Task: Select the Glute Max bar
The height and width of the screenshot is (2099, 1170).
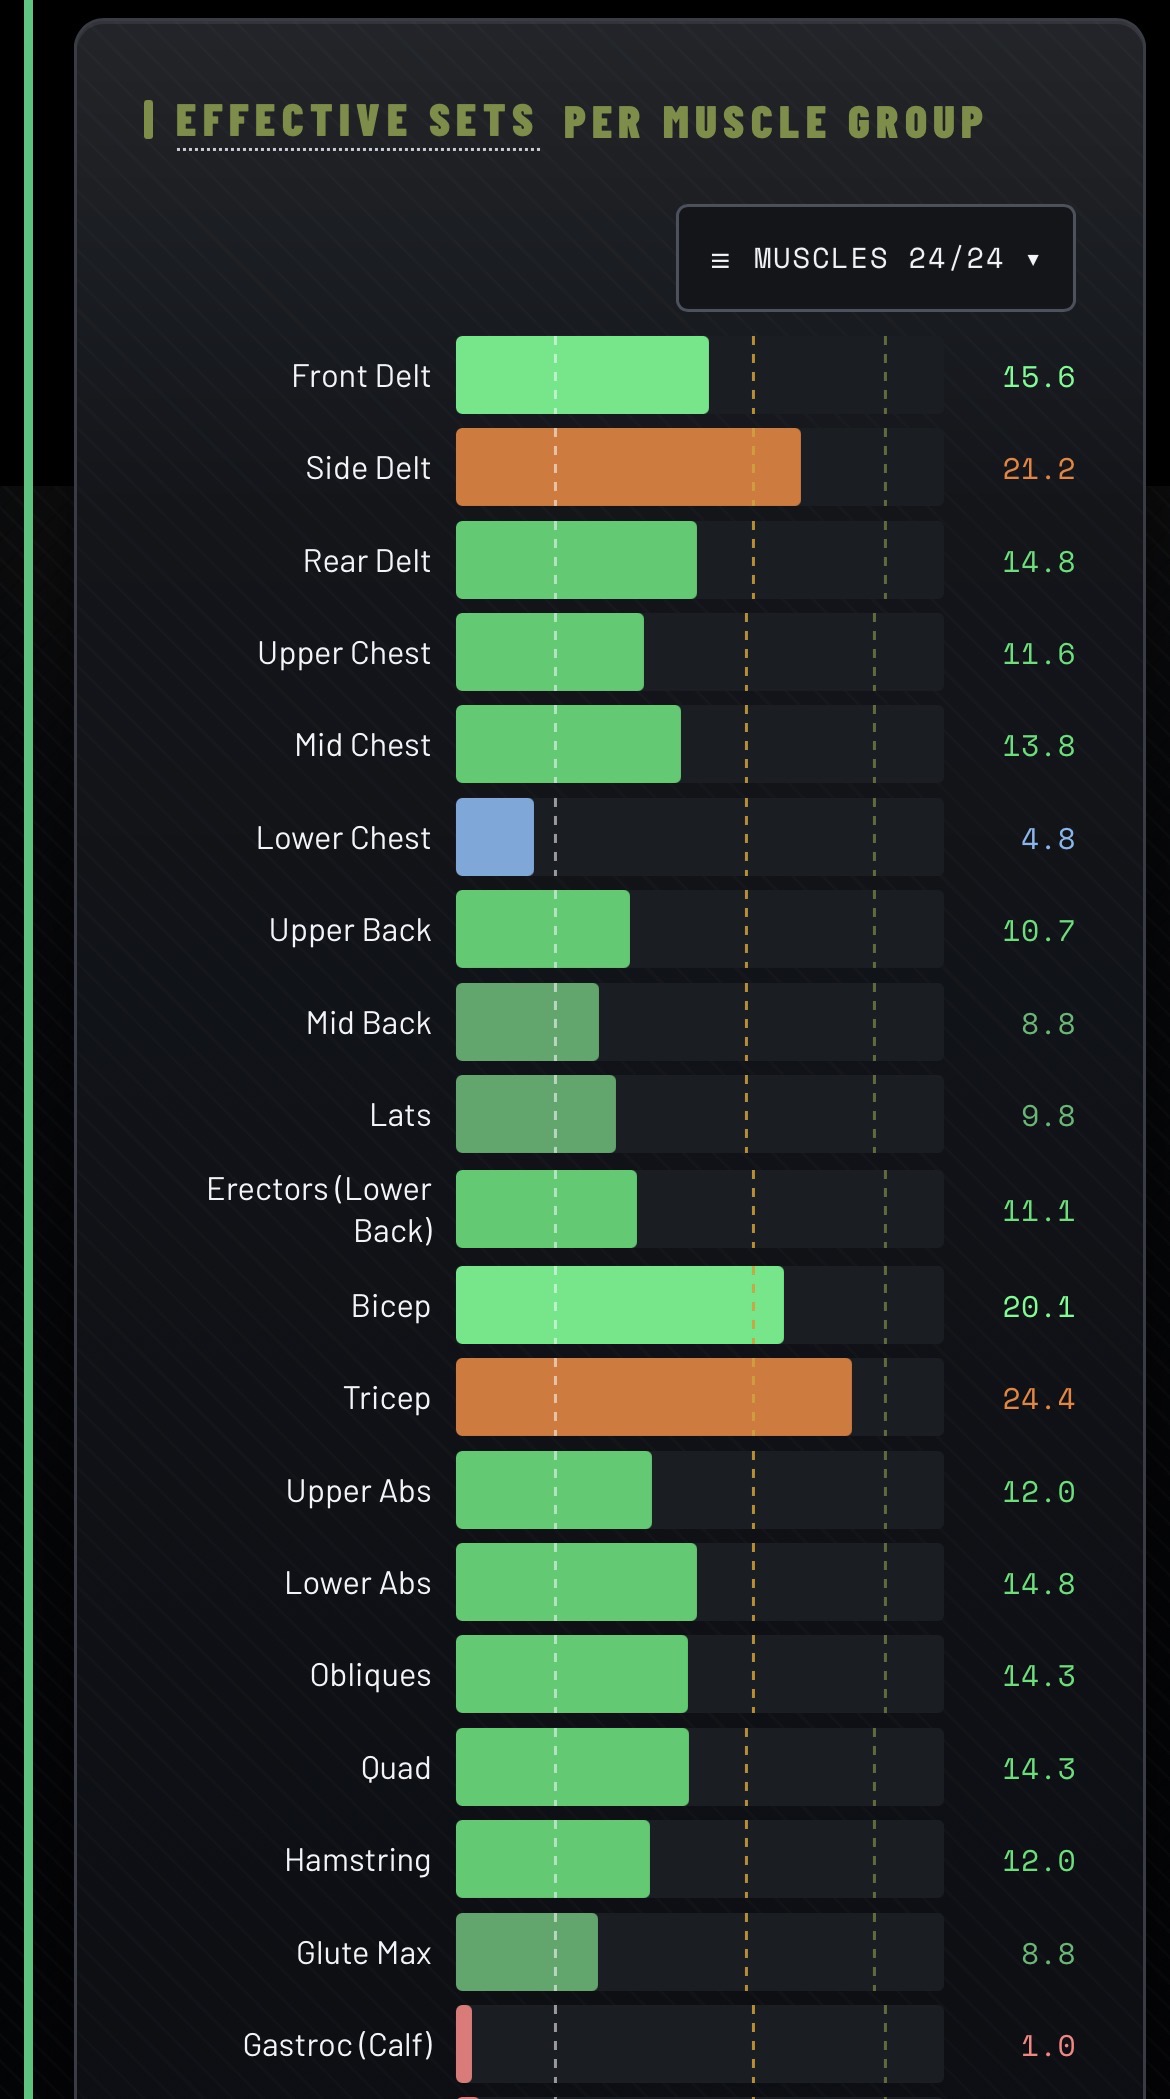Action: 527,1952
